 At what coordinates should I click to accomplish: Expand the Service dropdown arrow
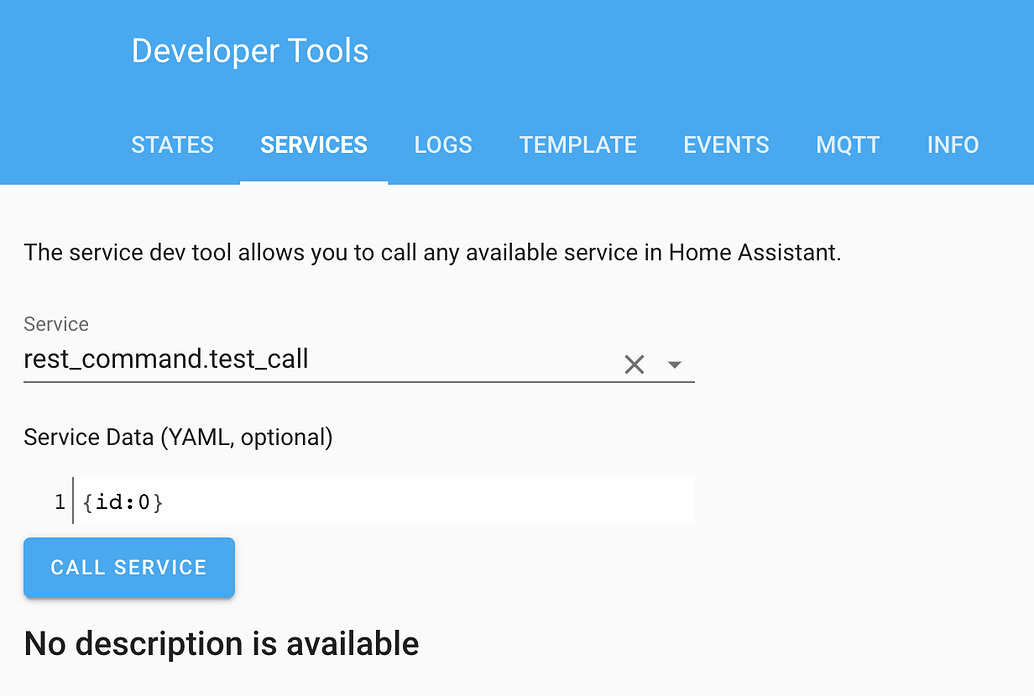pyautogui.click(x=675, y=365)
